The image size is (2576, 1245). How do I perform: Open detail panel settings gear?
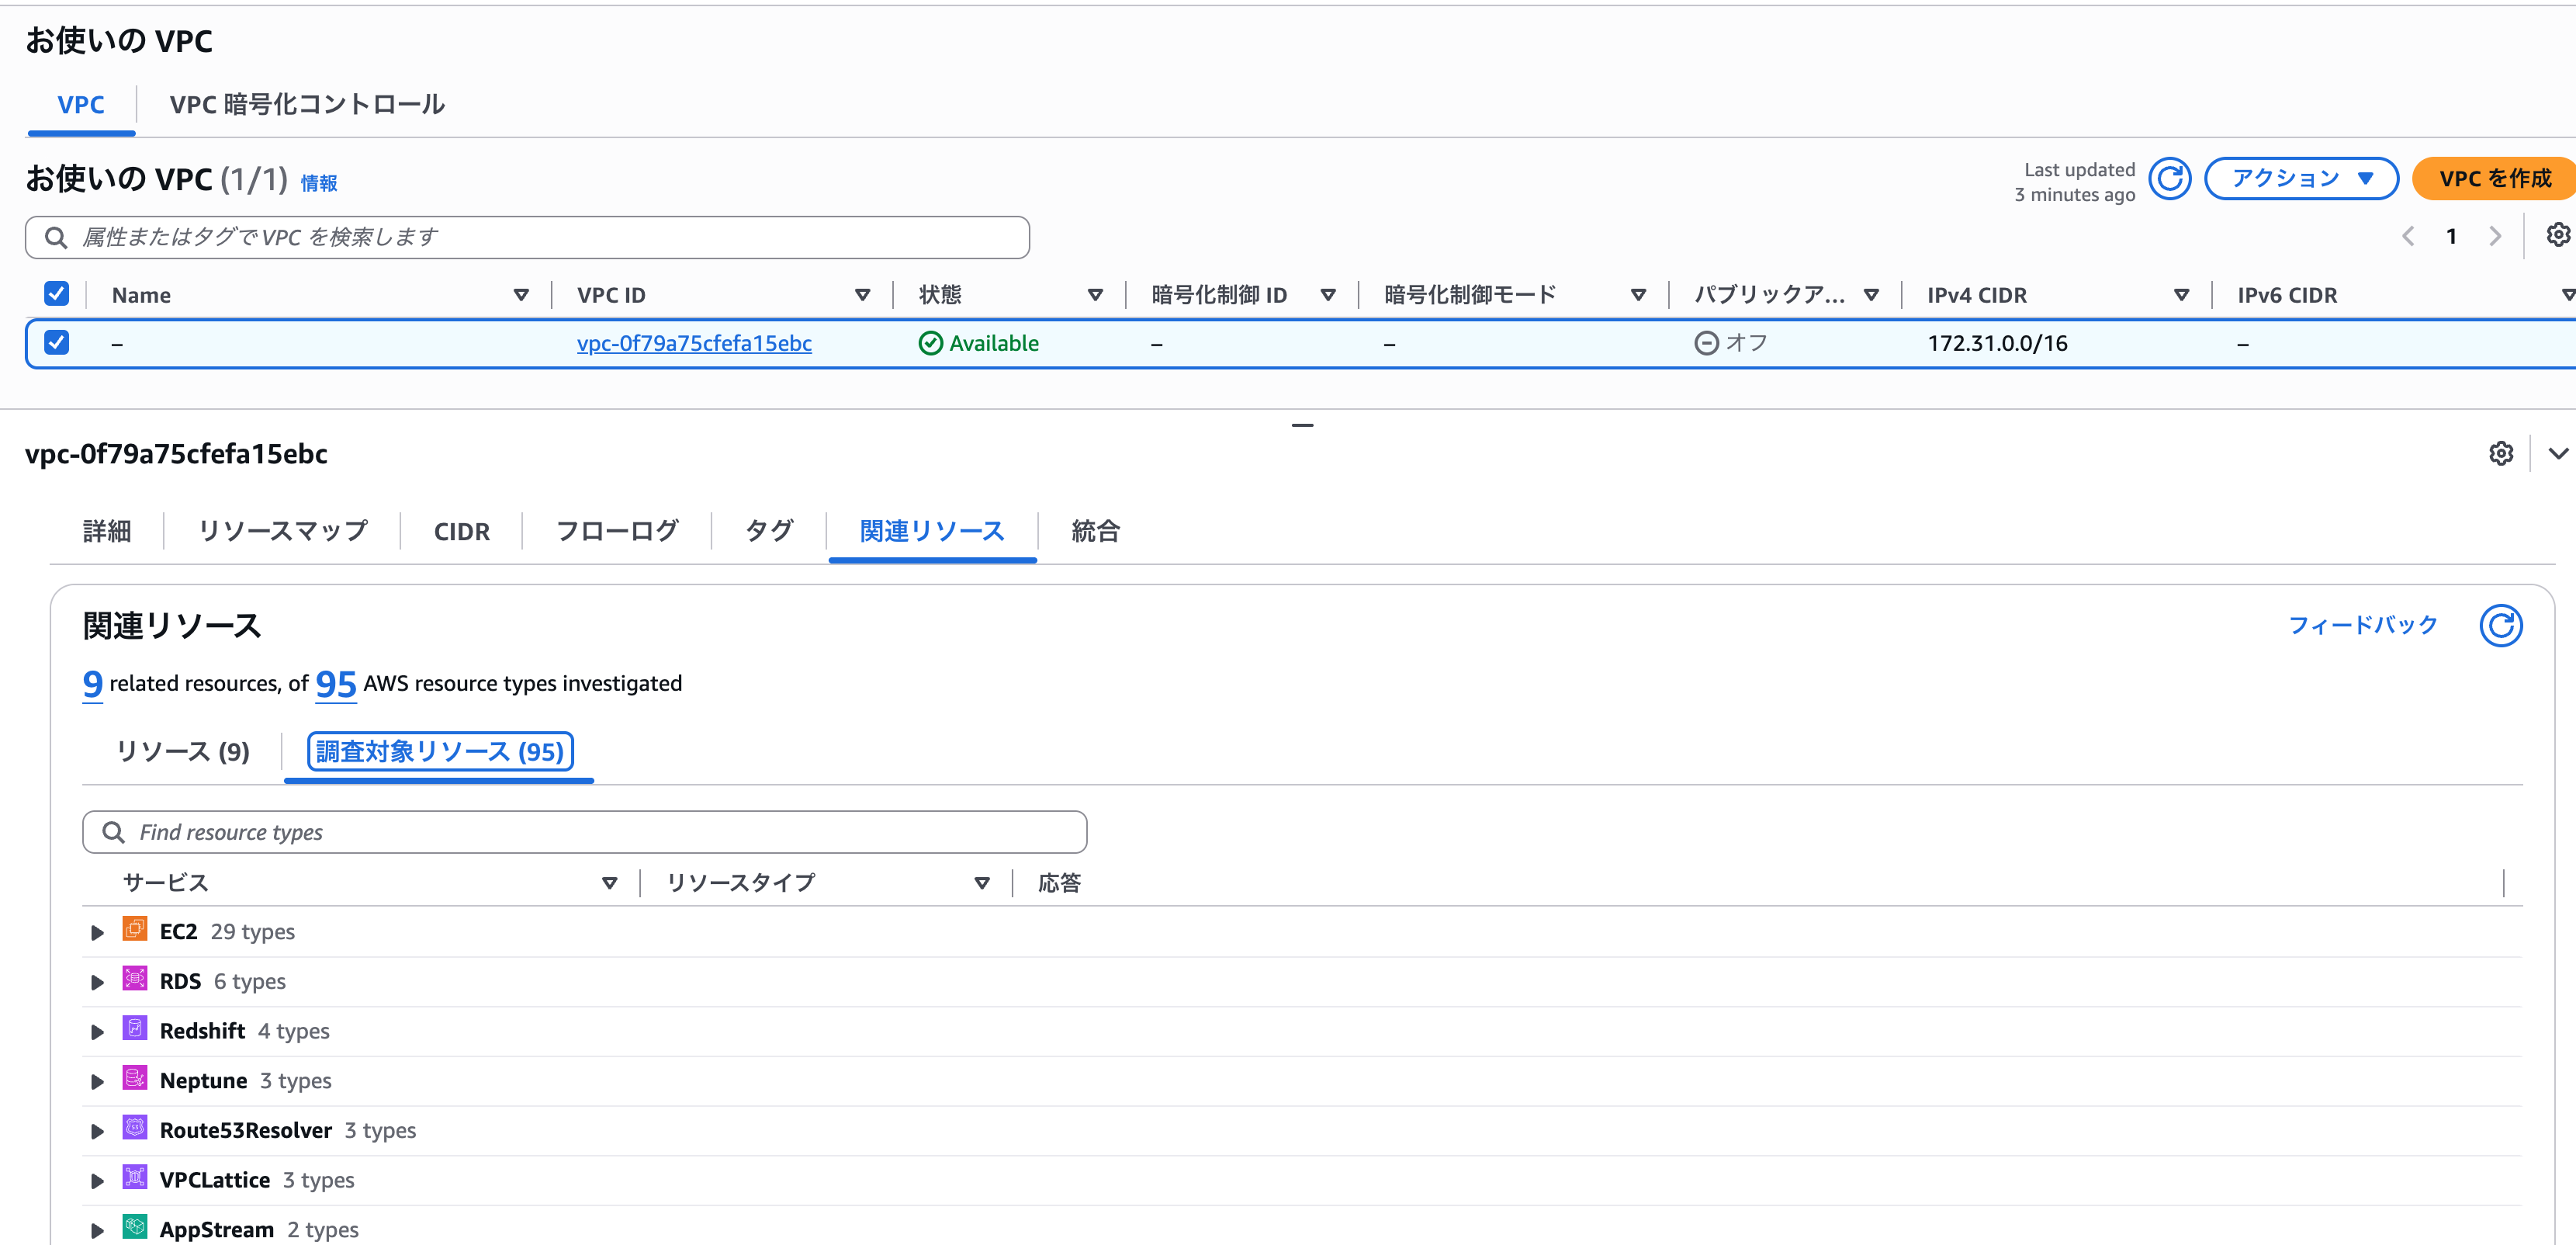click(x=2500, y=453)
